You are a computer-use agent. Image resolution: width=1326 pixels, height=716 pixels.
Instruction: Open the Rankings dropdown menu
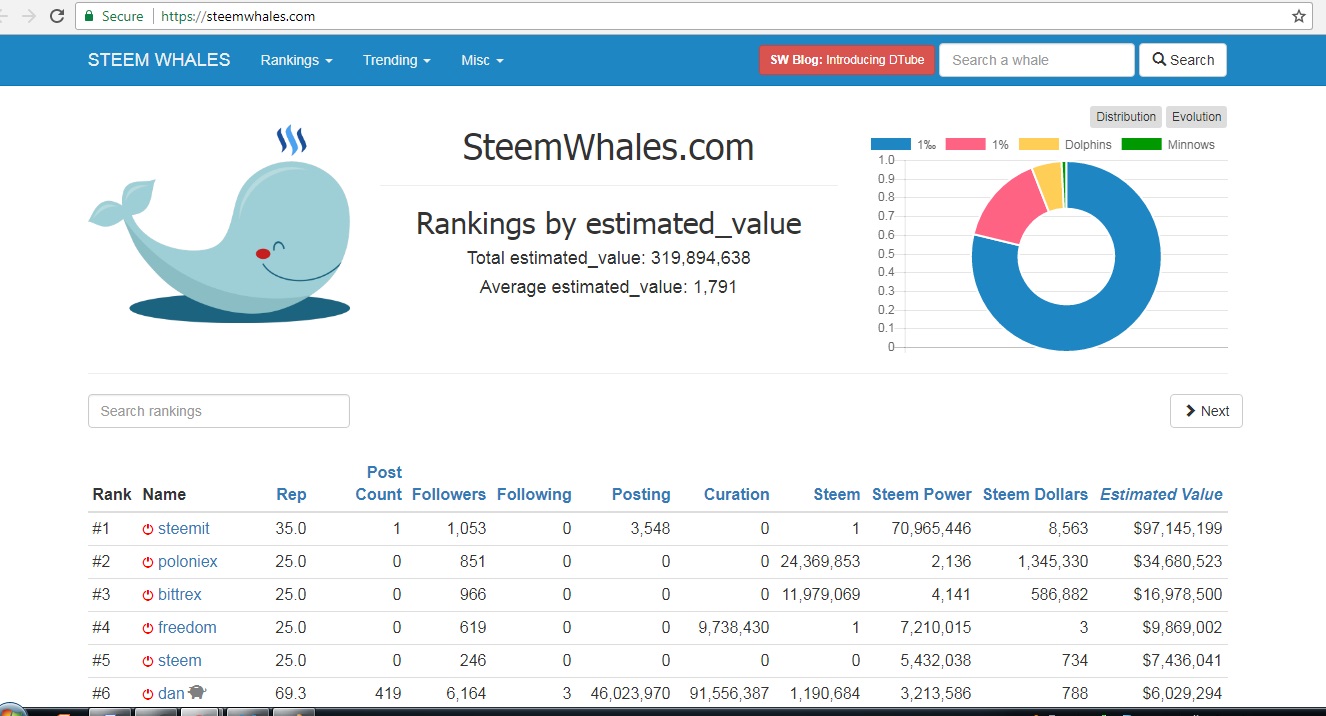pyautogui.click(x=296, y=60)
